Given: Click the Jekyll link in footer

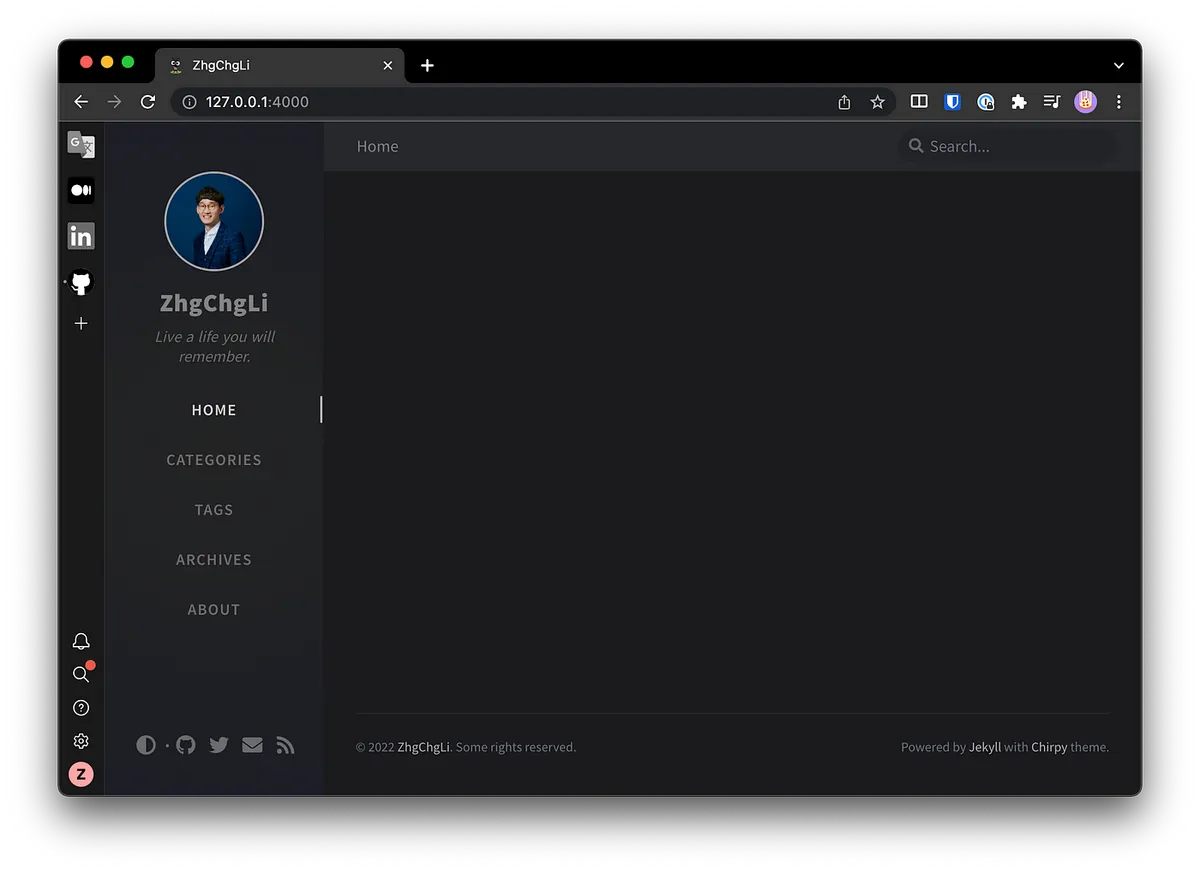Looking at the screenshot, I should [x=984, y=747].
